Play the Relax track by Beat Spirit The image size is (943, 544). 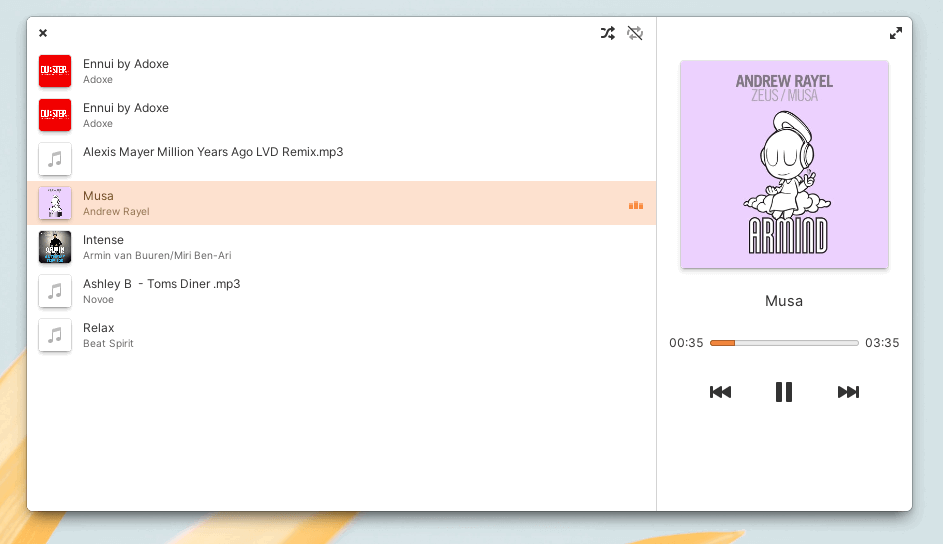tap(341, 335)
